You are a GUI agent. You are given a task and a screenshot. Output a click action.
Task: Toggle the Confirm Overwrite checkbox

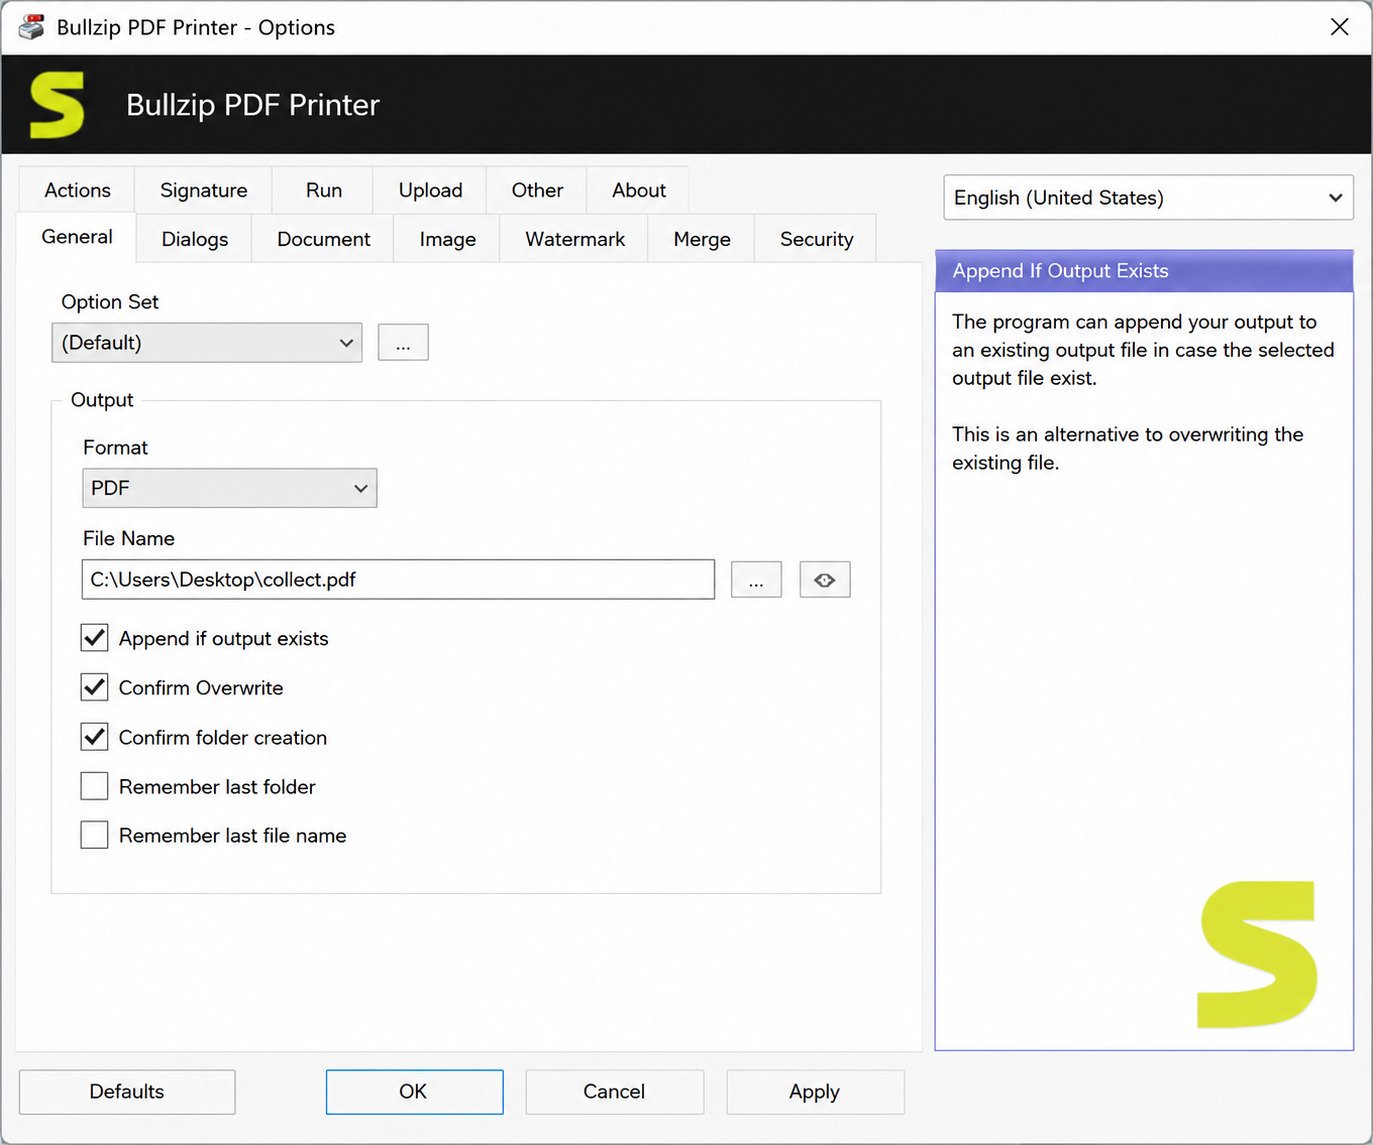coord(94,688)
